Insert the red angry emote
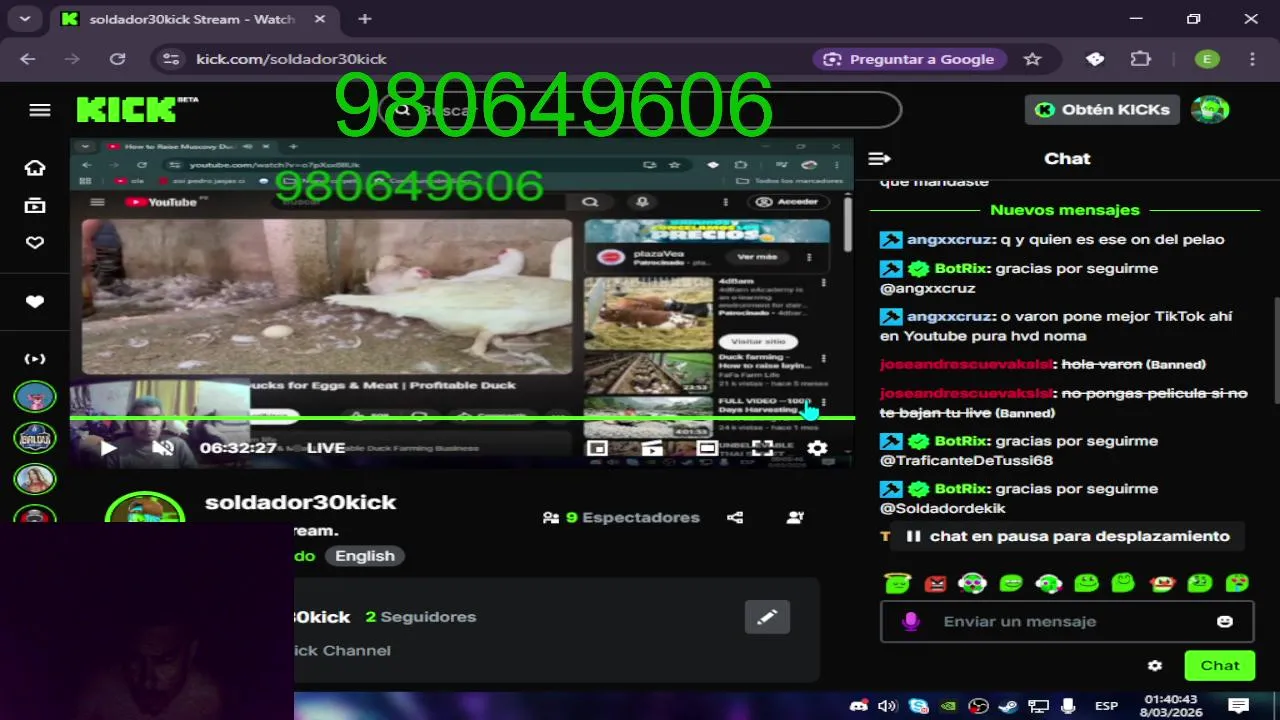 pyautogui.click(x=935, y=582)
